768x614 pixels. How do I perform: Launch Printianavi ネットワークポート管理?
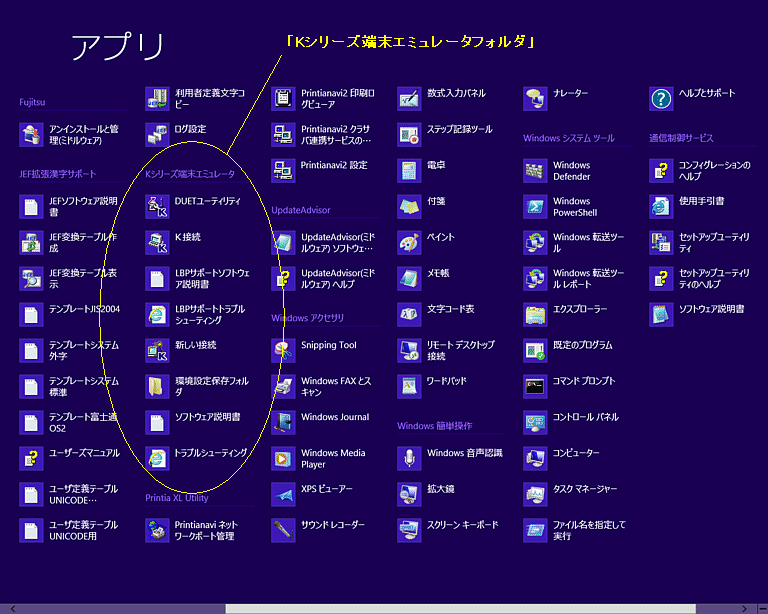157,530
